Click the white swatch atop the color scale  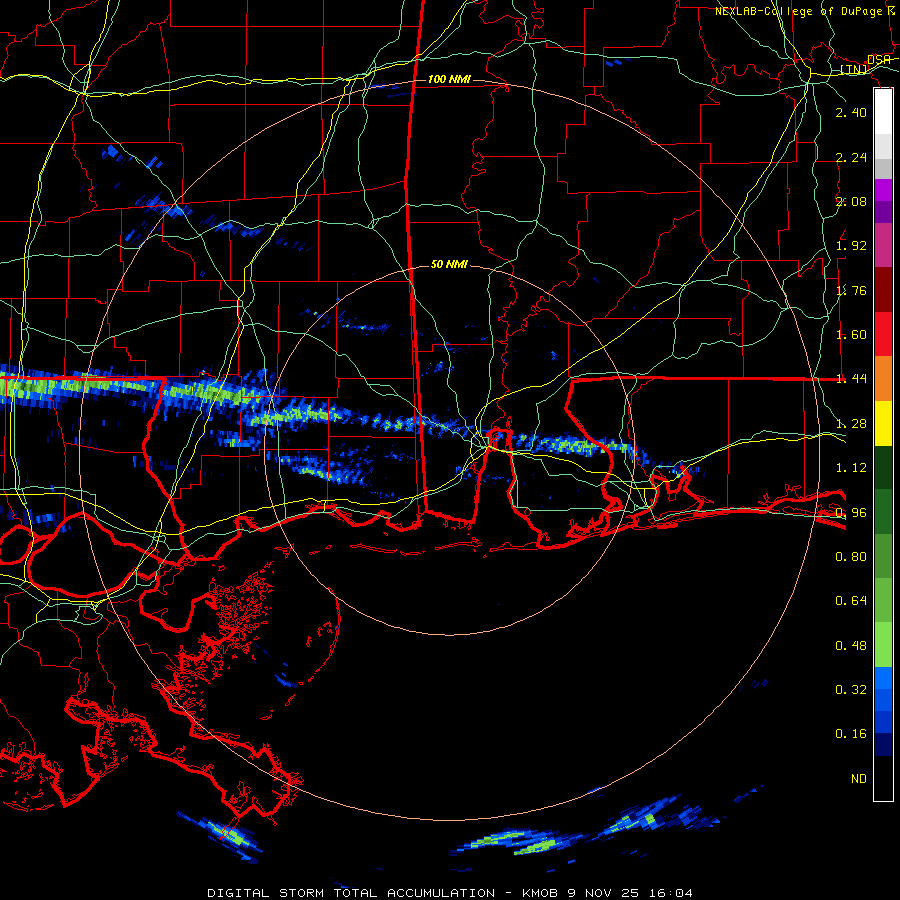click(883, 111)
